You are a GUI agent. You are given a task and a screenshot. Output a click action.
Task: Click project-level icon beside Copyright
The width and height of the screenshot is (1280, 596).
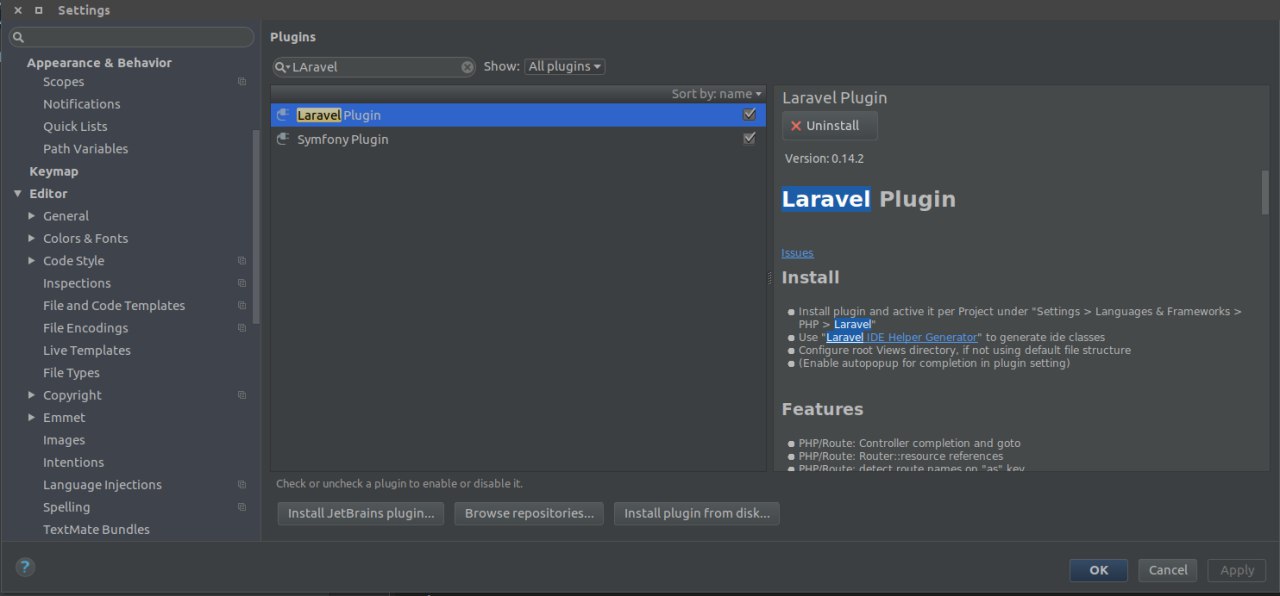tap(242, 395)
